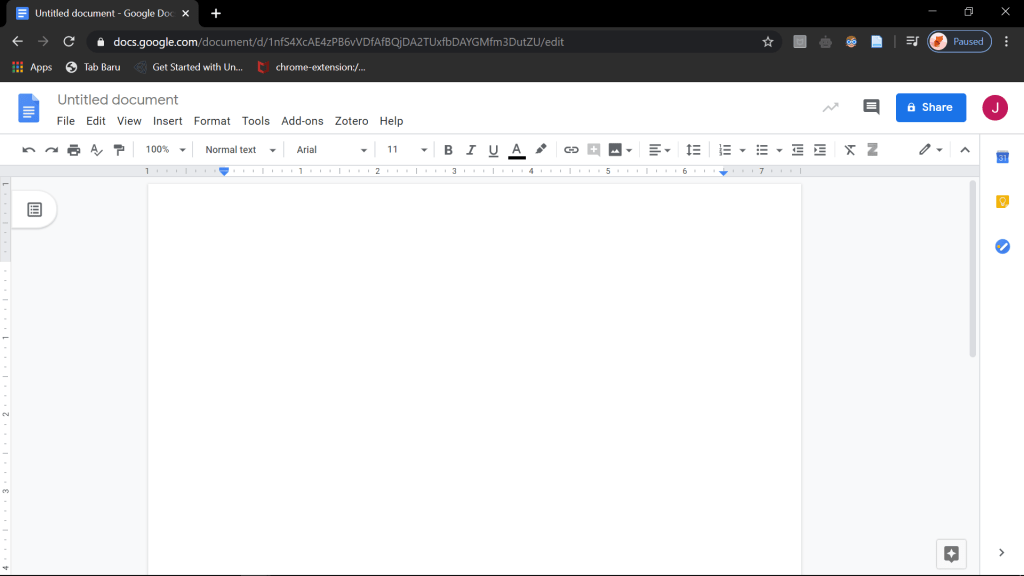
Task: Open comment history speech bubble icon
Action: 871,107
